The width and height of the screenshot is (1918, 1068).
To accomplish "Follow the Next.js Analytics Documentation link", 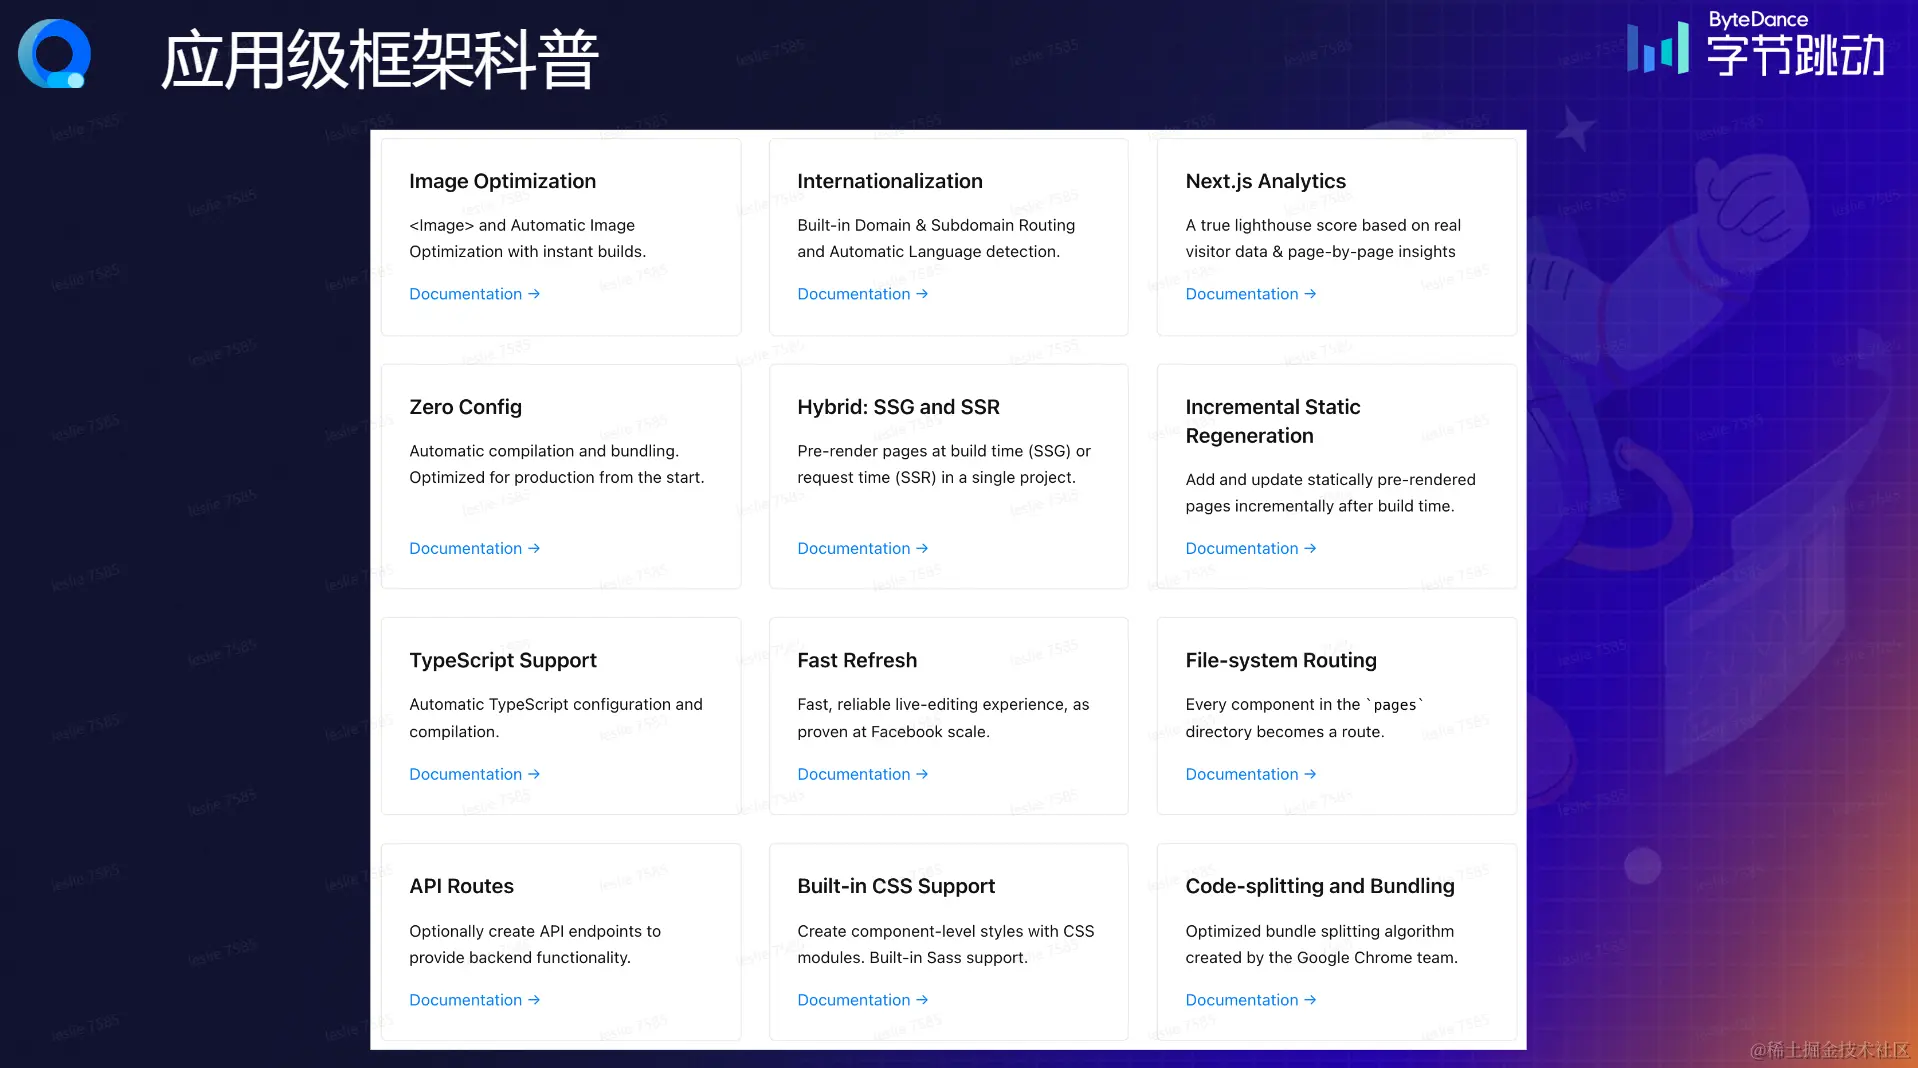I will click(x=1251, y=294).
